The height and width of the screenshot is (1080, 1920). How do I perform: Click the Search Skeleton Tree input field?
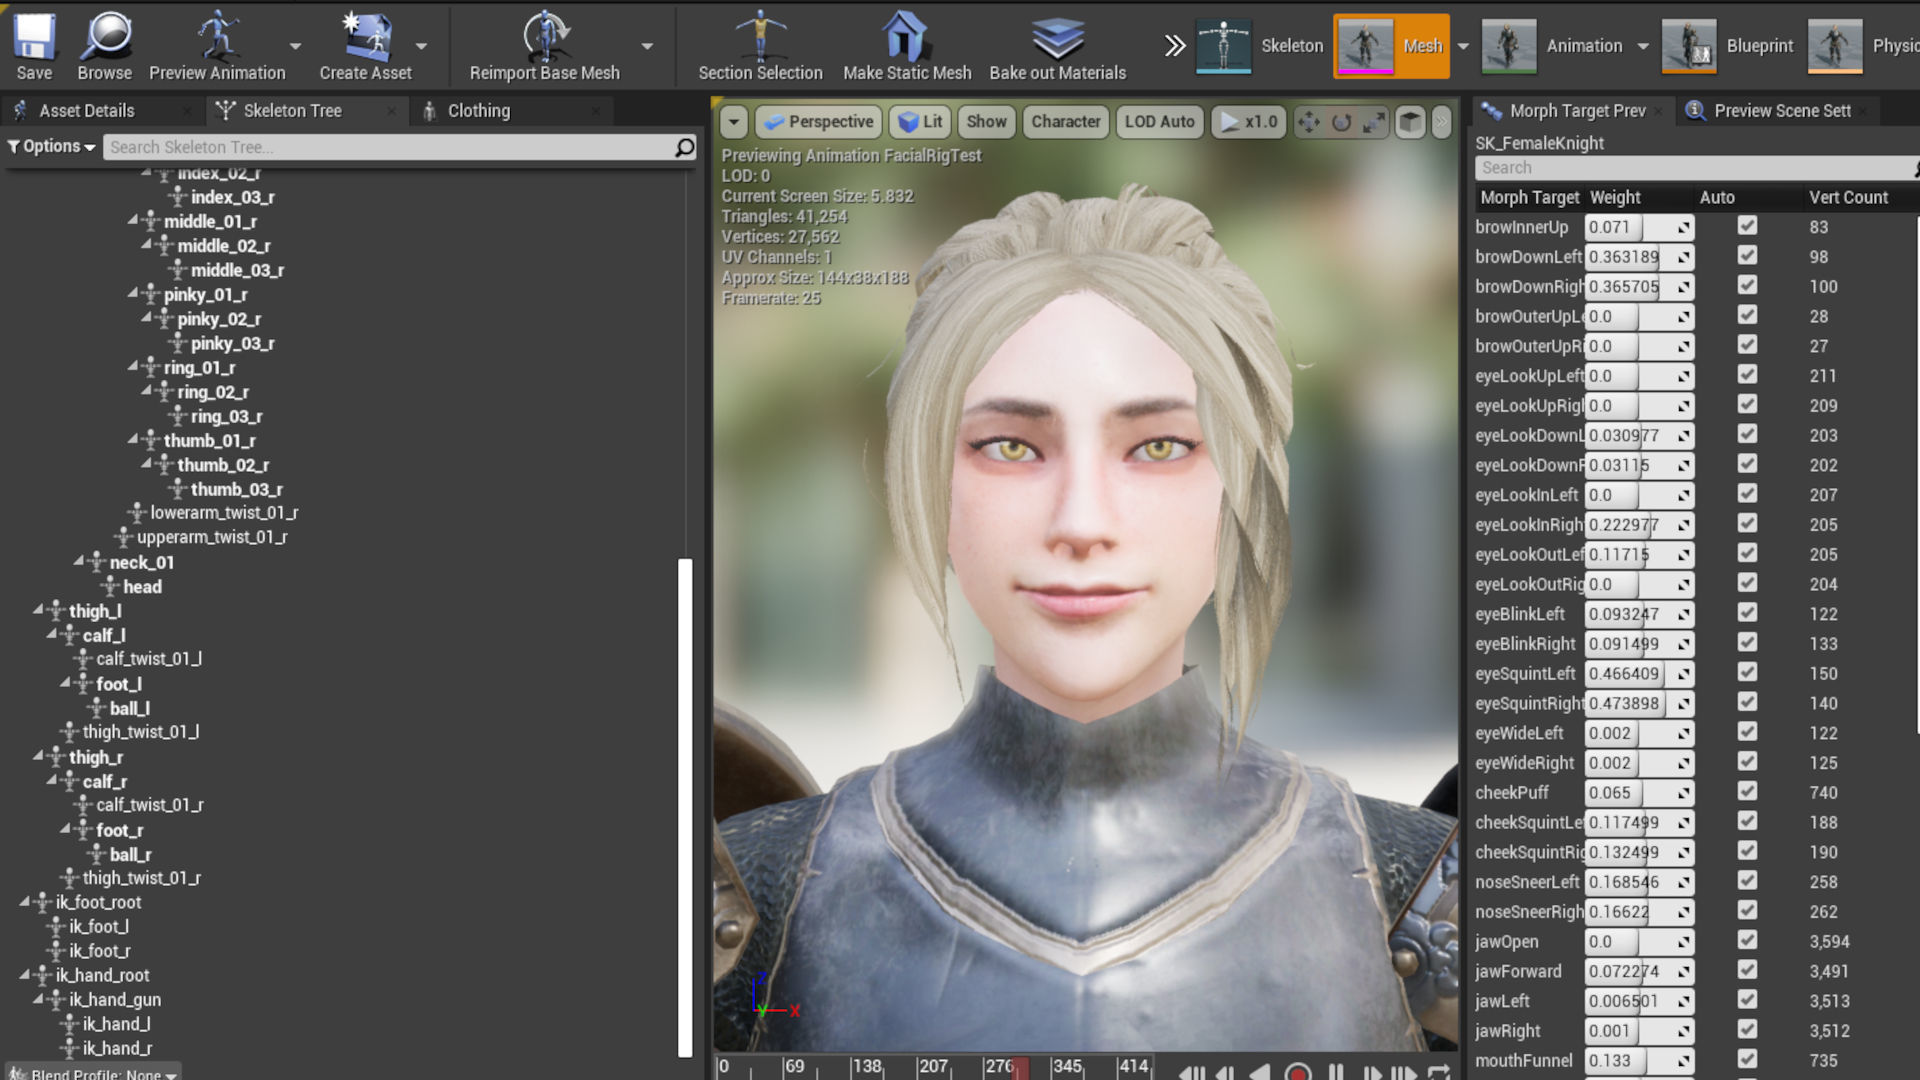coord(390,147)
